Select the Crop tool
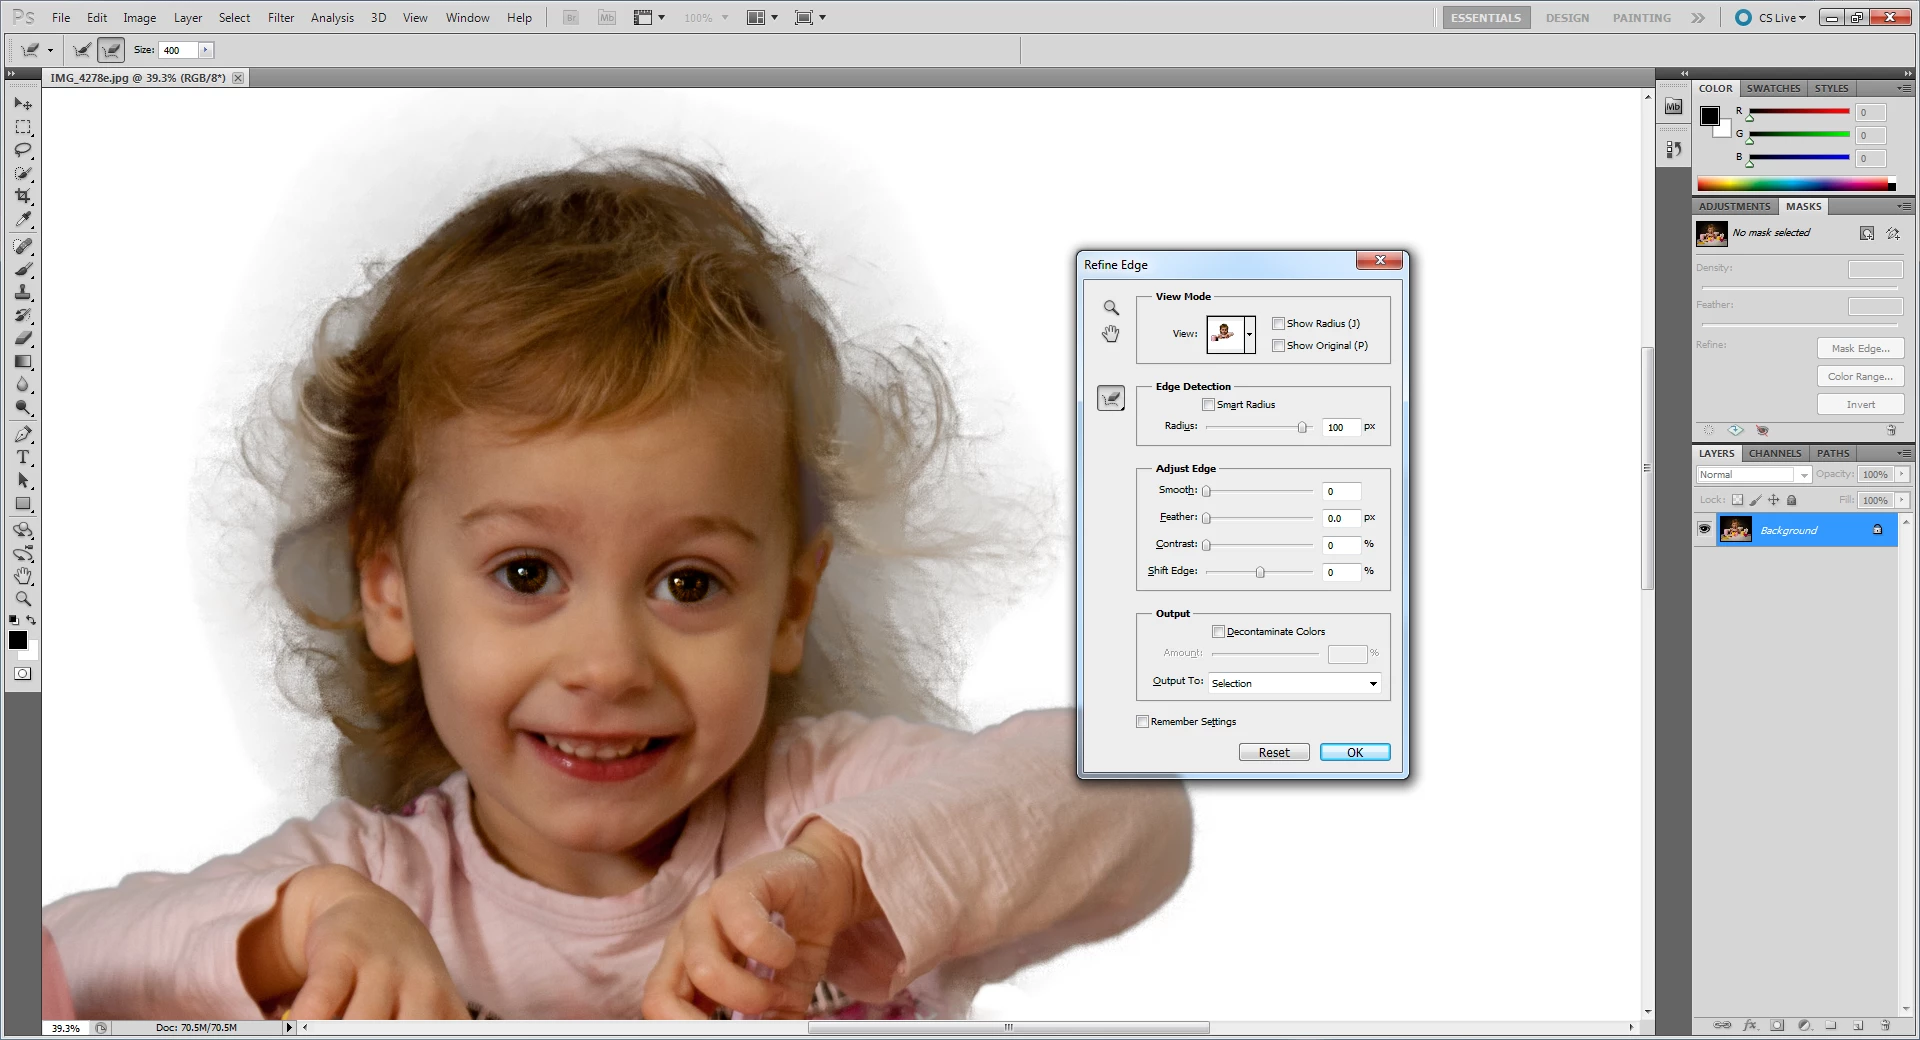 click(23, 196)
